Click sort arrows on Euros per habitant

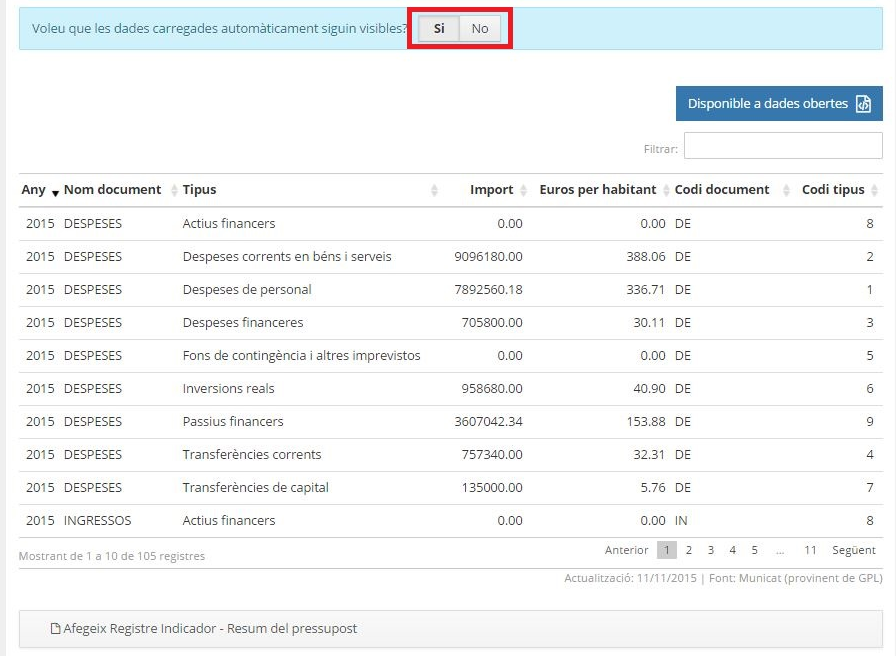pyautogui.click(x=666, y=190)
